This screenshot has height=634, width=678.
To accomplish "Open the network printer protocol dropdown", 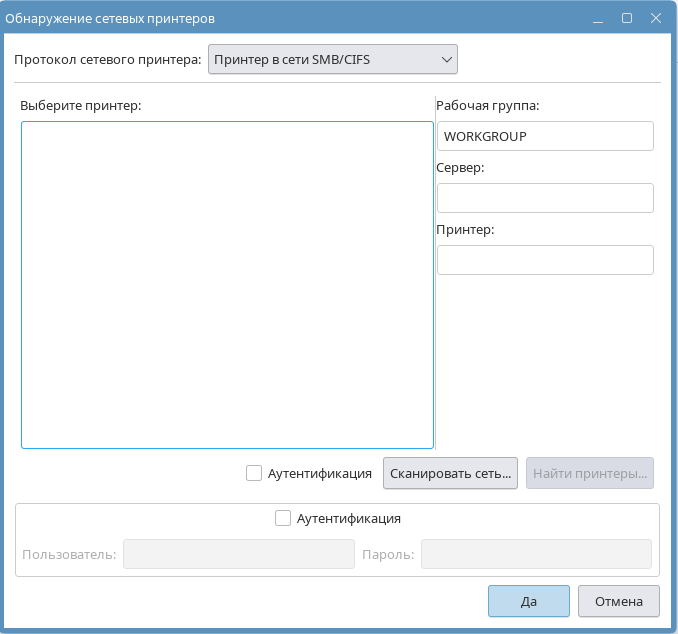I will pos(333,60).
